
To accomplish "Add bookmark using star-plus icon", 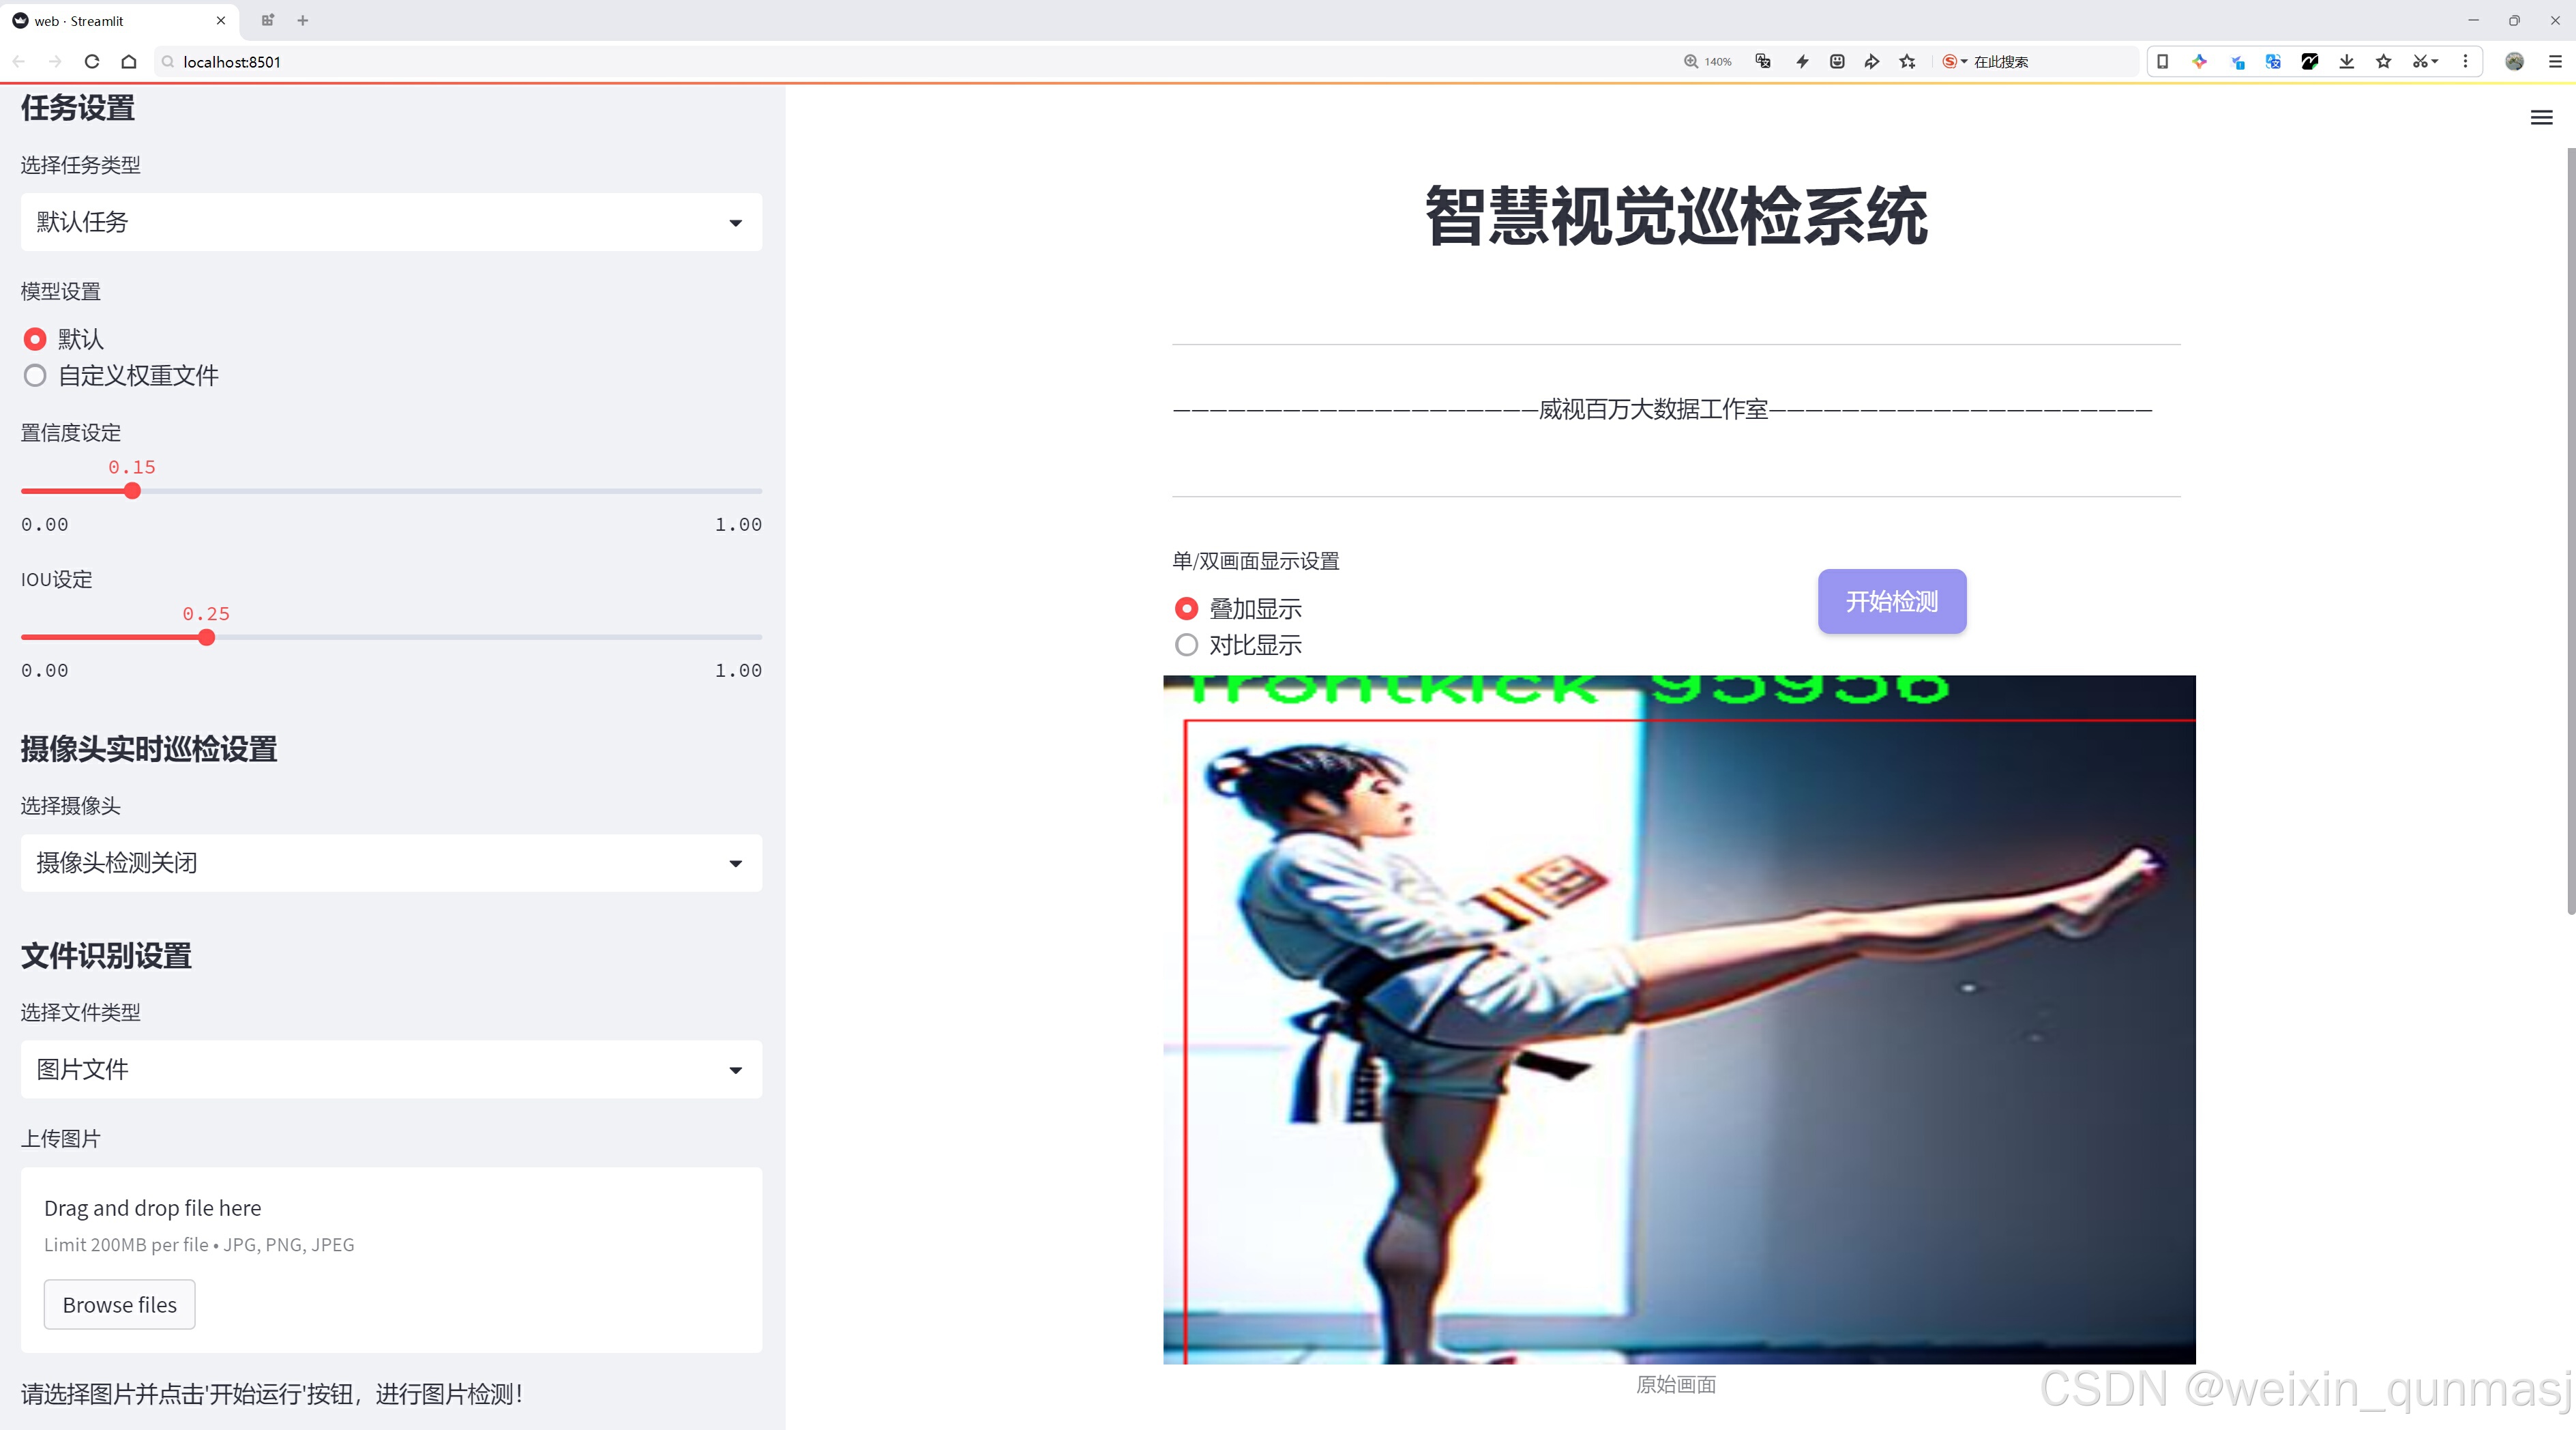I will coord(1907,62).
